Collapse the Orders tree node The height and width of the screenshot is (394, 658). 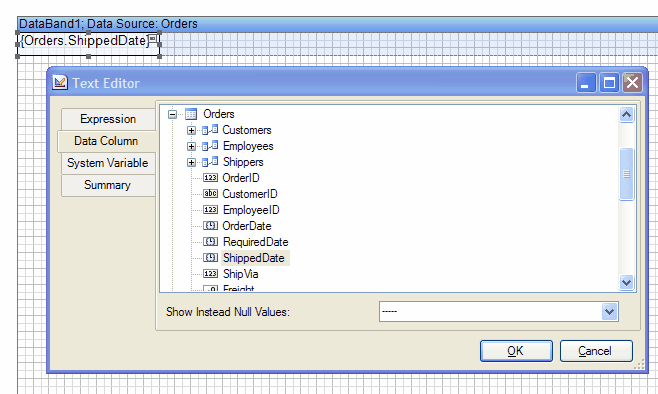pos(172,114)
